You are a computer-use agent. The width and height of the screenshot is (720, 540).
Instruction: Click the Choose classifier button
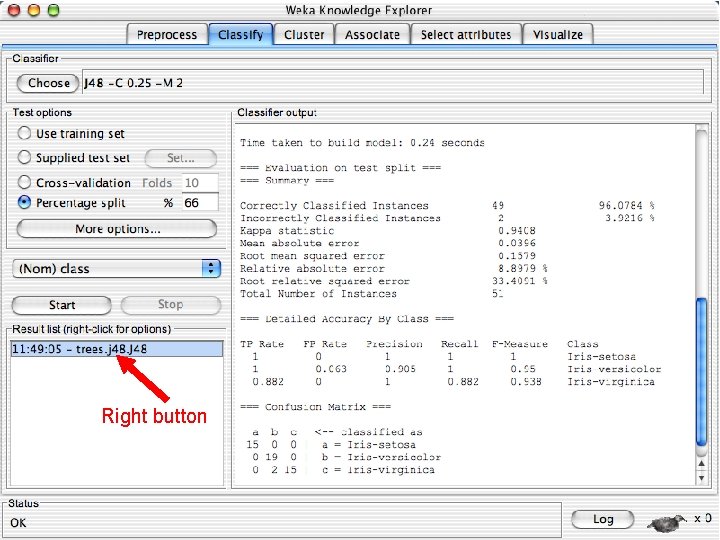[x=48, y=83]
